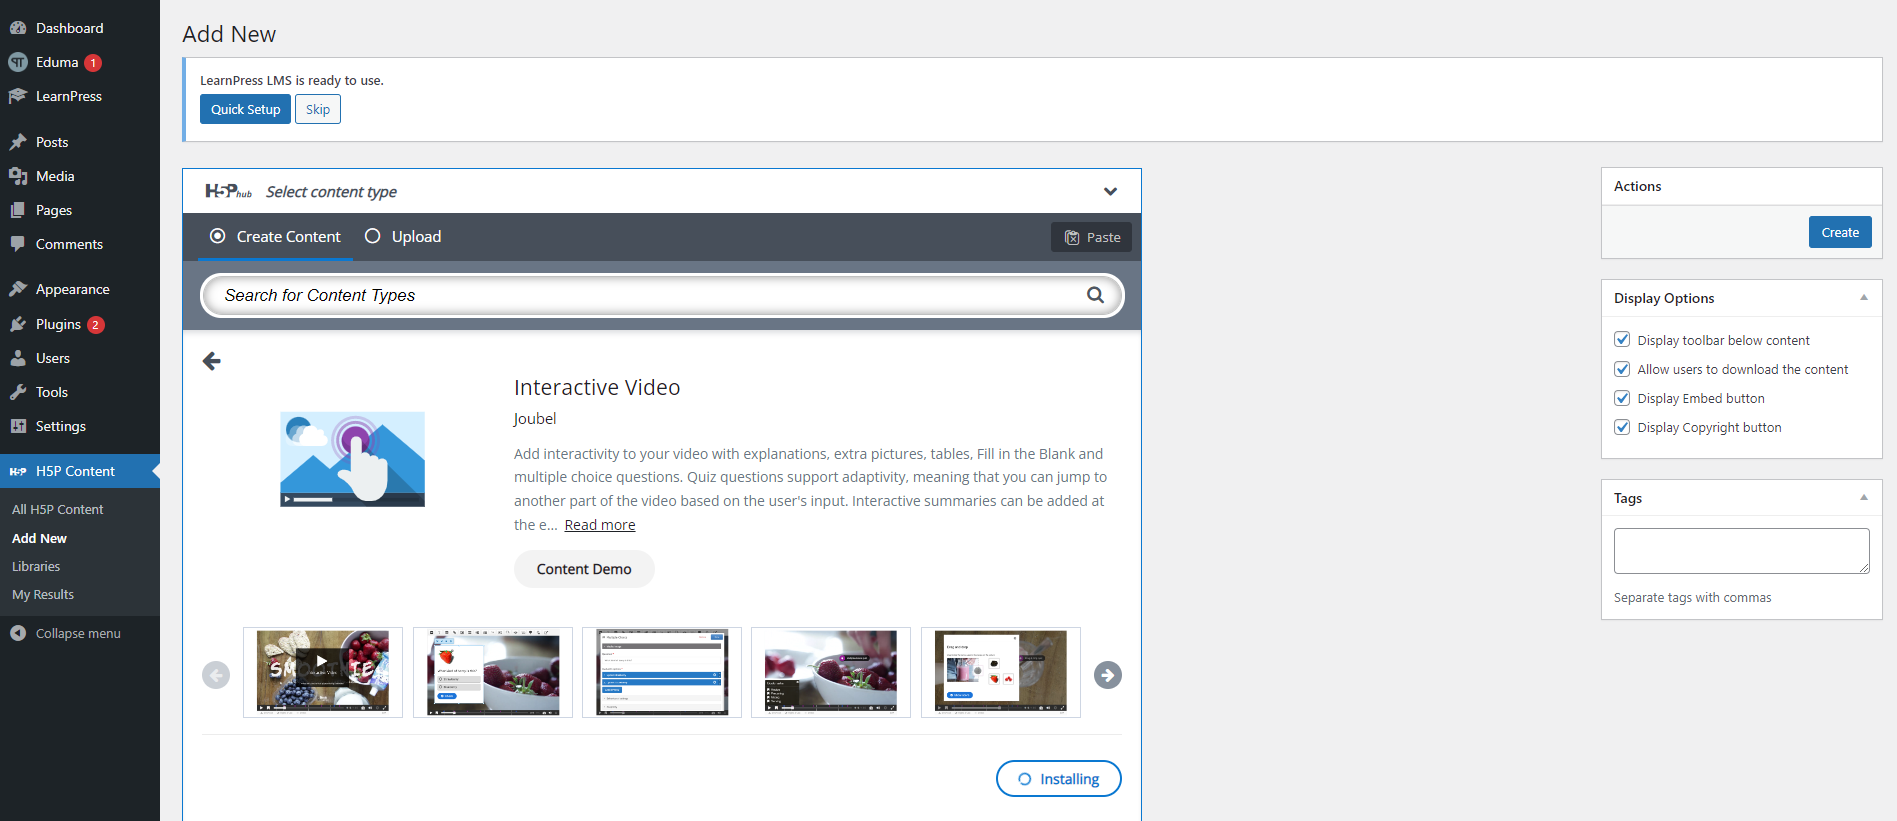The image size is (1897, 821).
Task: Open the drag and drop screenshot thumbnail
Action: [x=1001, y=672]
